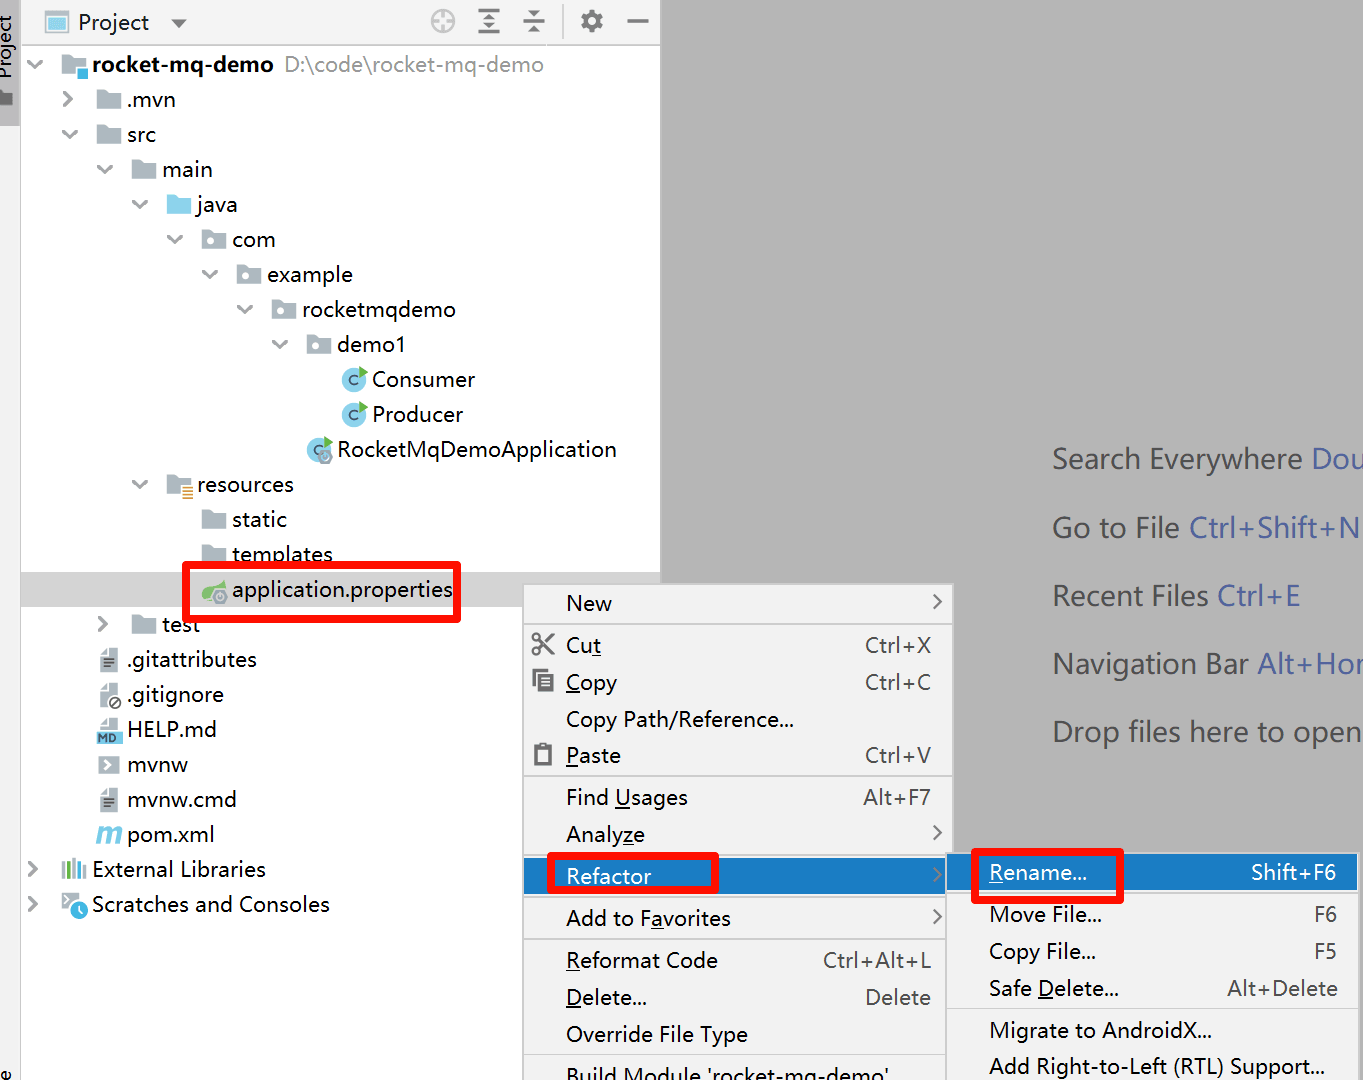Viewport: 1363px width, 1080px height.
Task: Expand External Libraries node
Action: coord(34,869)
